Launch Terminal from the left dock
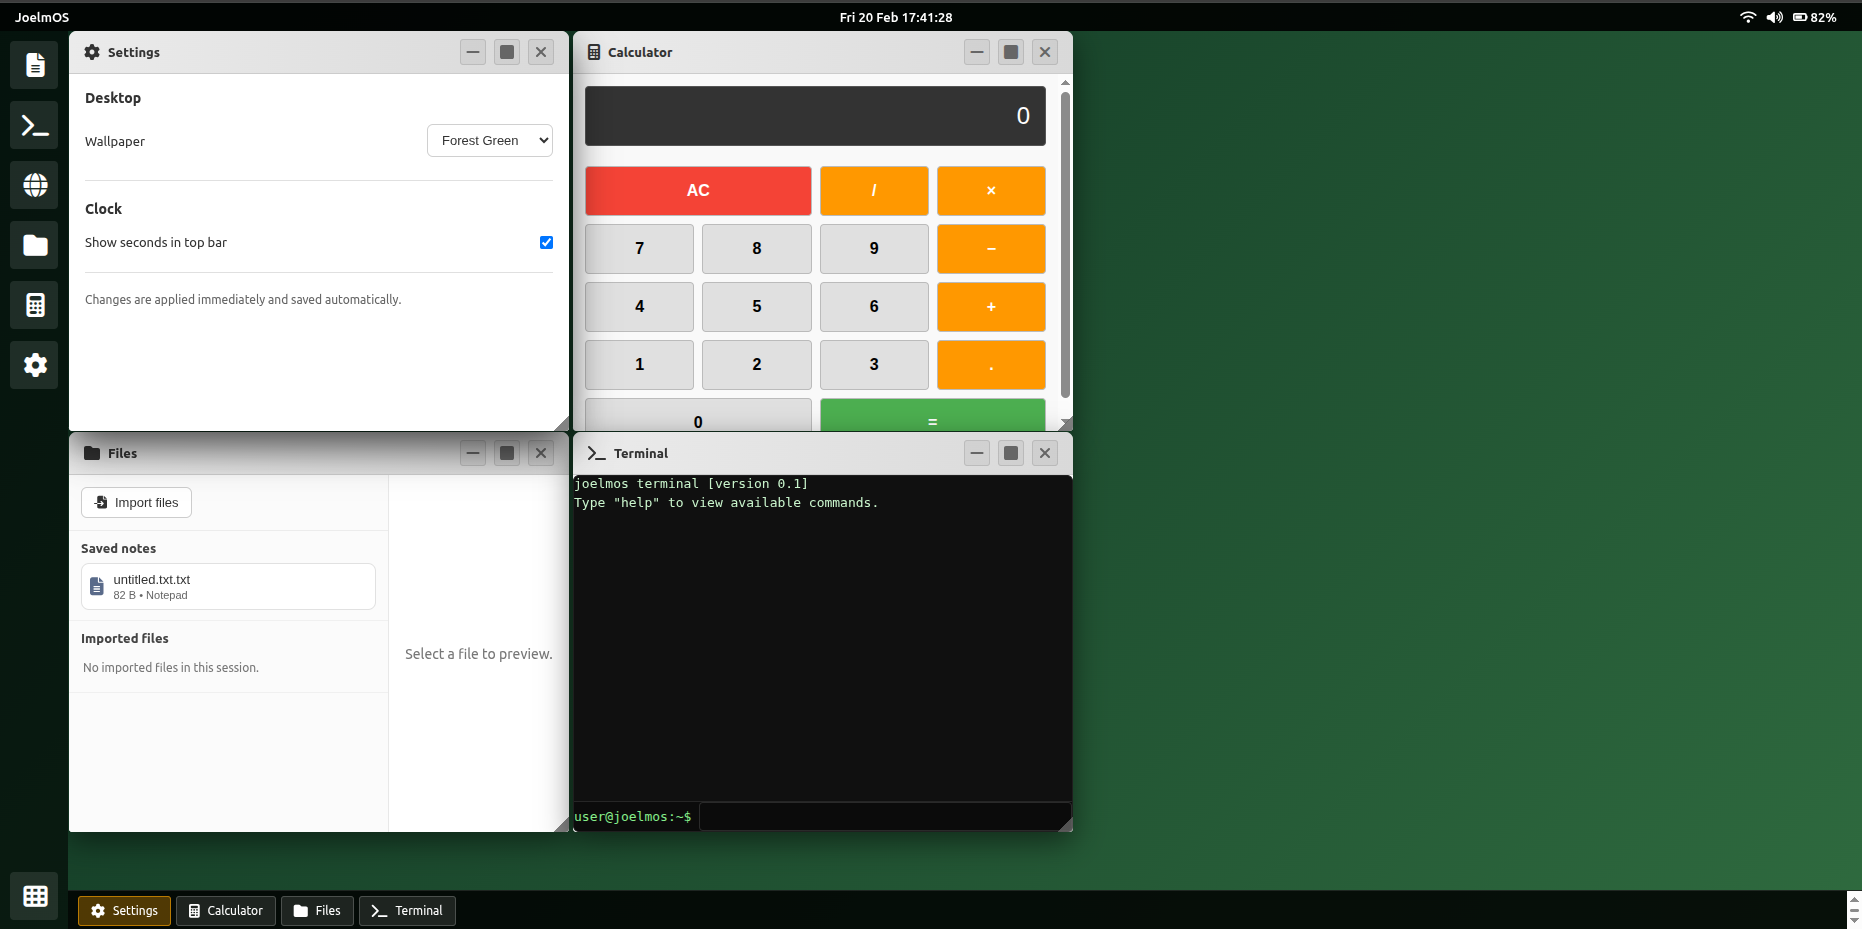This screenshot has width=1862, height=929. click(35, 126)
